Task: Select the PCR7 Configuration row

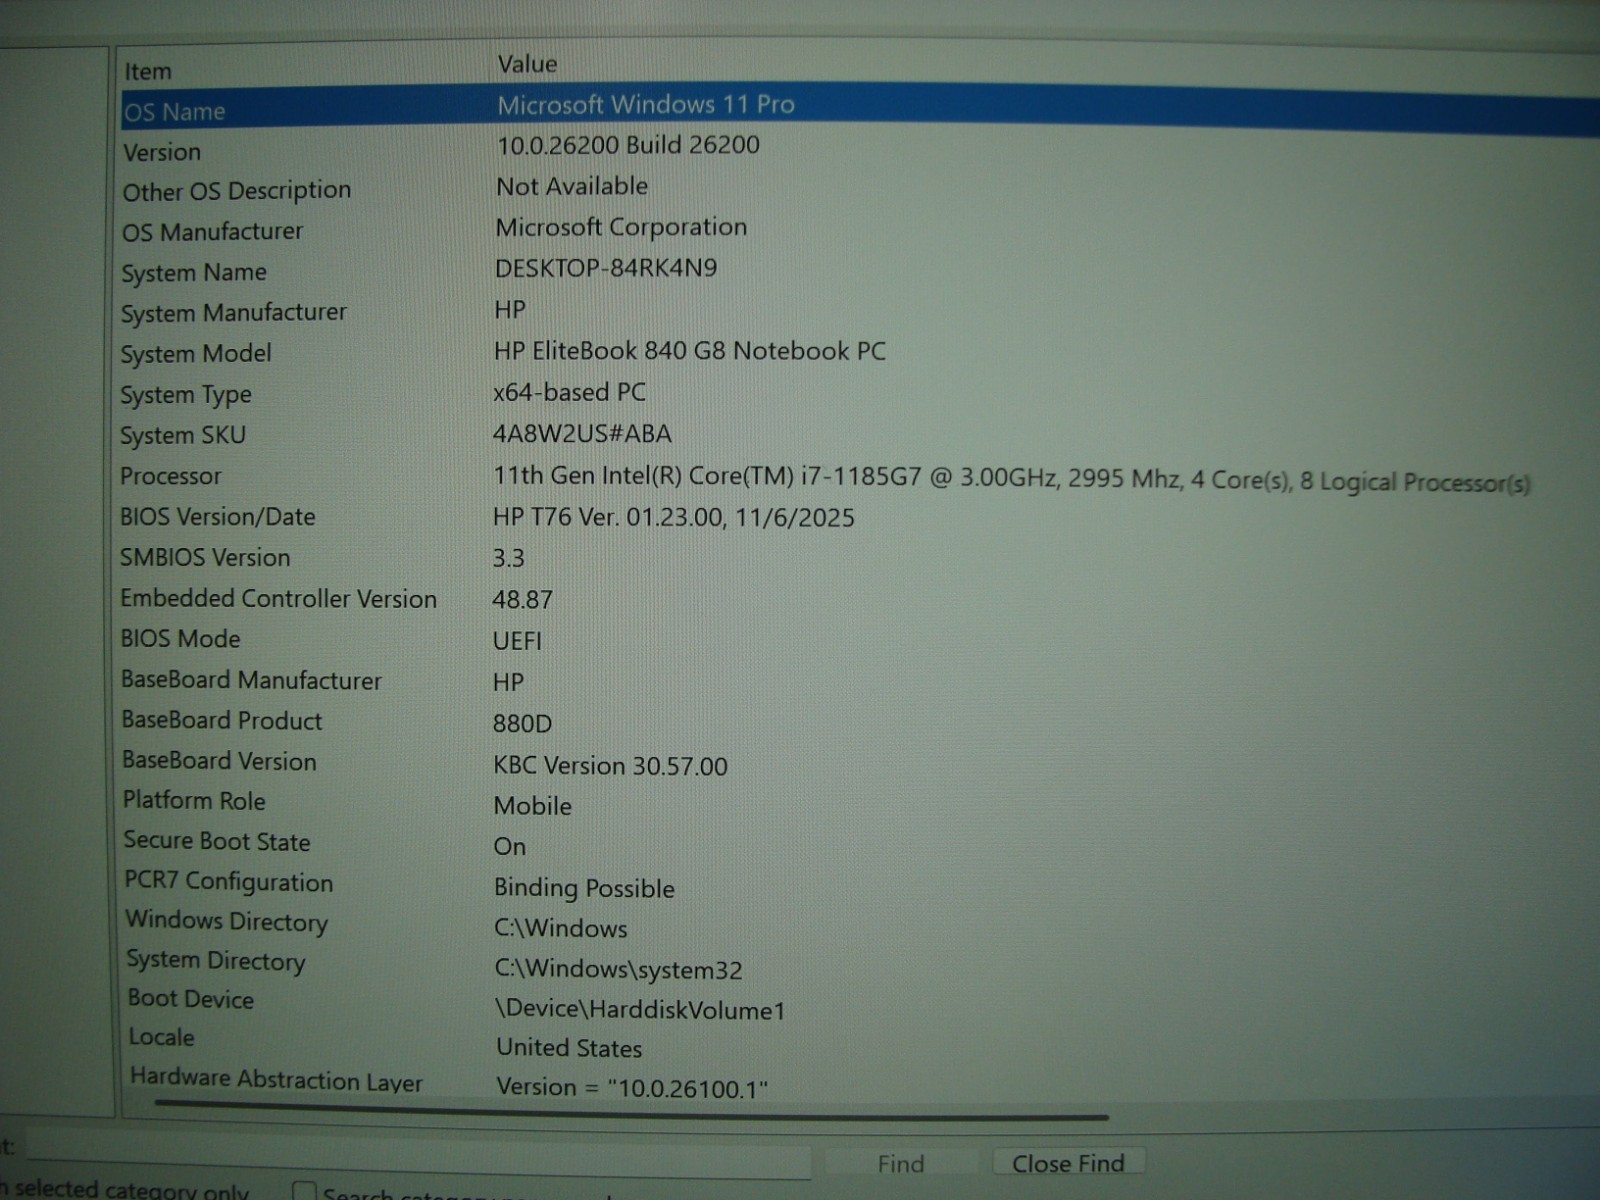Action: 858,884
